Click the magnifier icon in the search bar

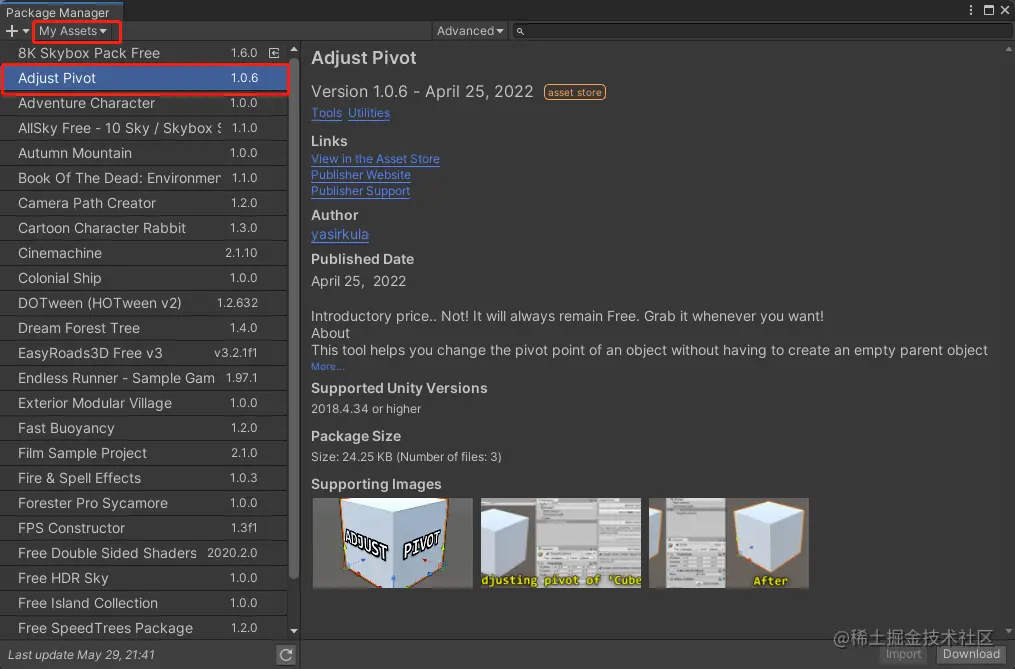coord(519,31)
